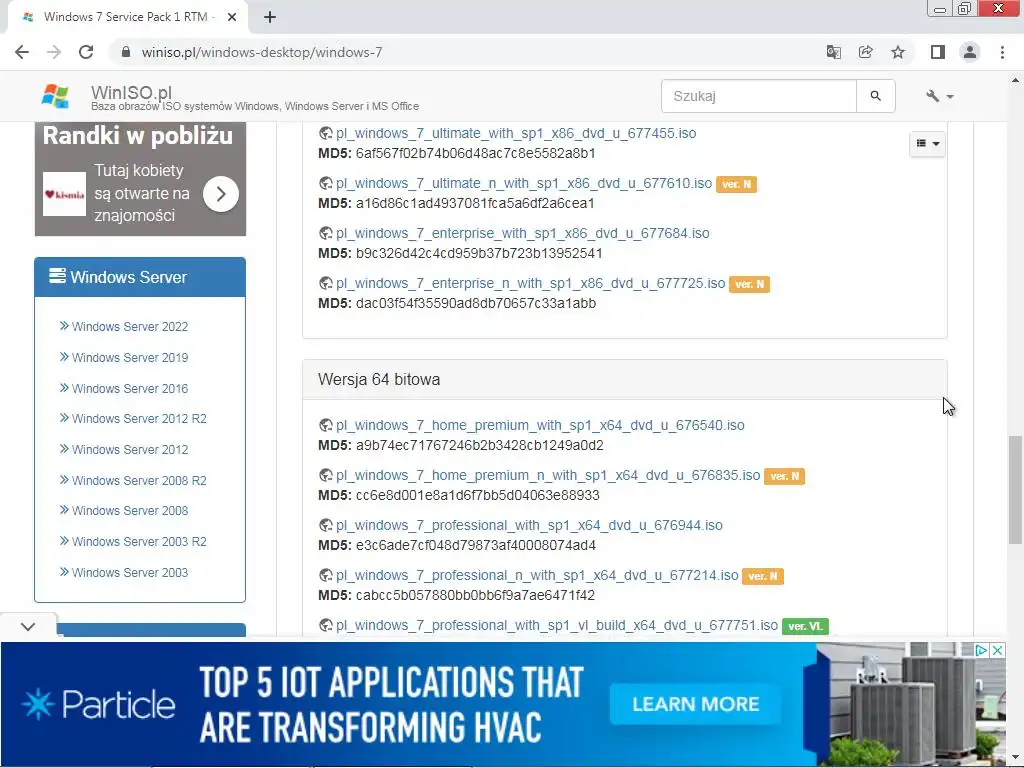The image size is (1024, 768).
Task: Open Windows Server 2019 link
Action: point(129,357)
